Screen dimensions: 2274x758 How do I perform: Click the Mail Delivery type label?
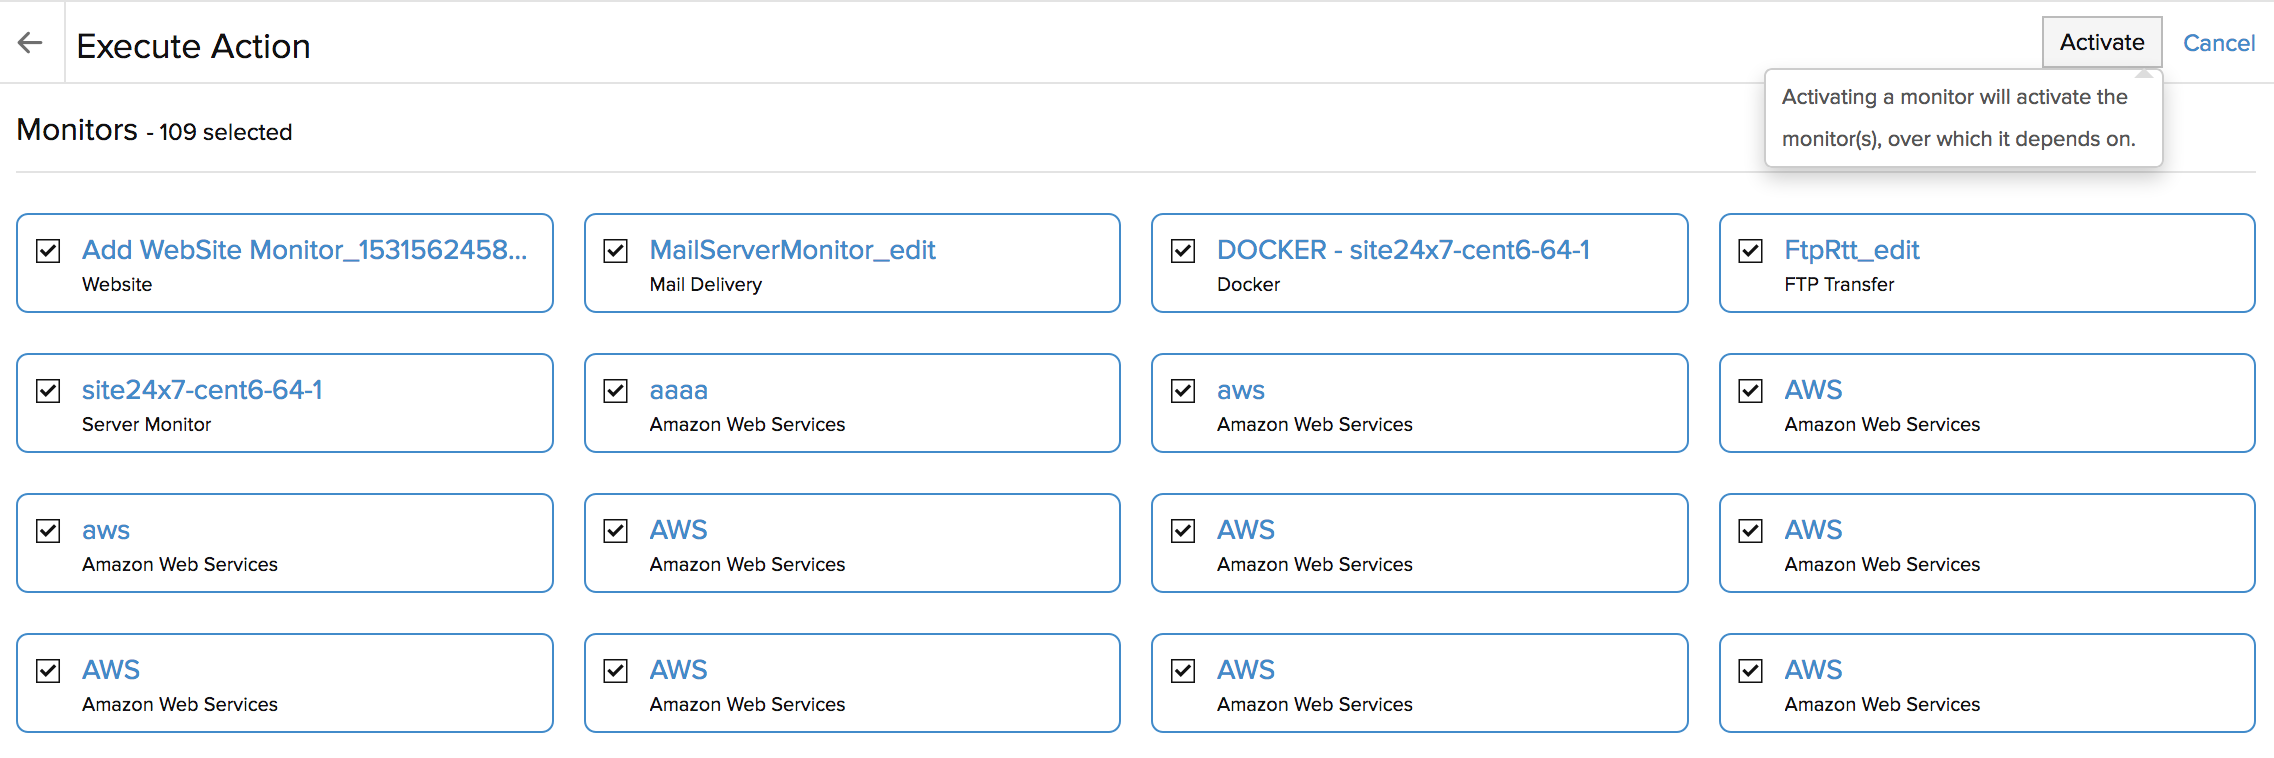coord(705,285)
